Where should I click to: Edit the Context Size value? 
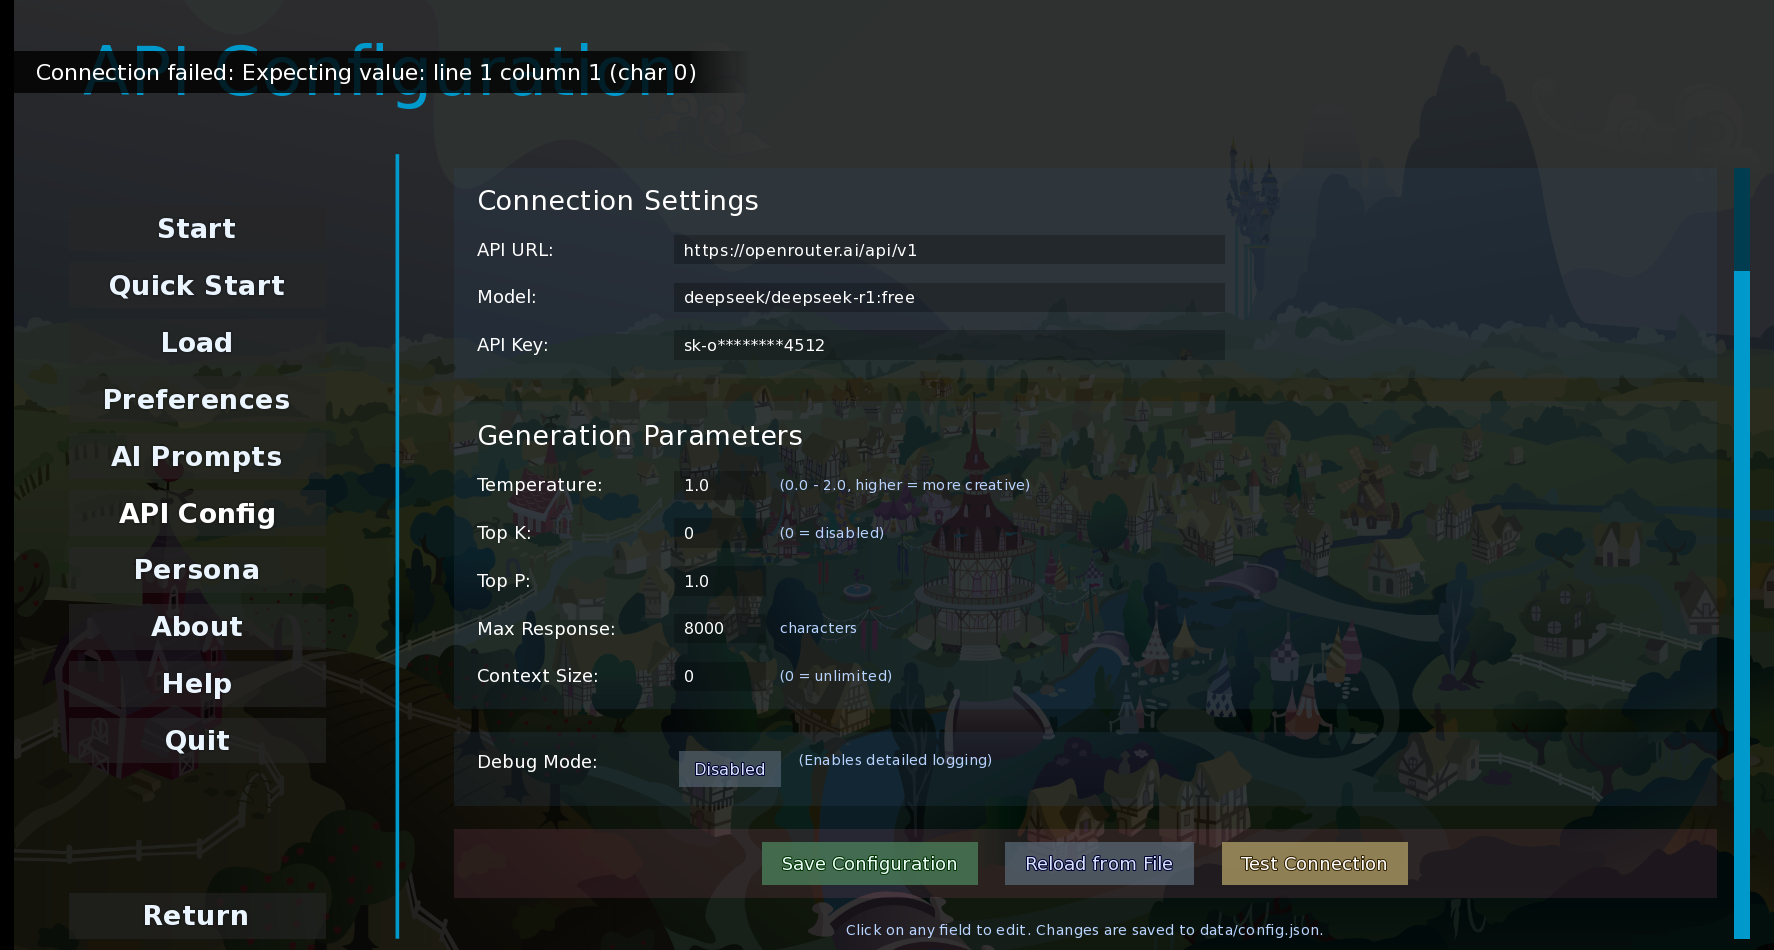coord(720,676)
